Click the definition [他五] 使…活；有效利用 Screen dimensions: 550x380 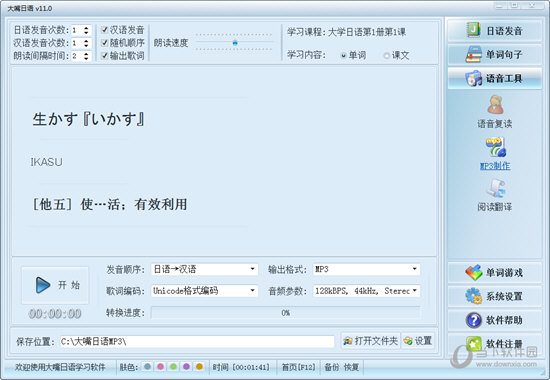tap(109, 204)
